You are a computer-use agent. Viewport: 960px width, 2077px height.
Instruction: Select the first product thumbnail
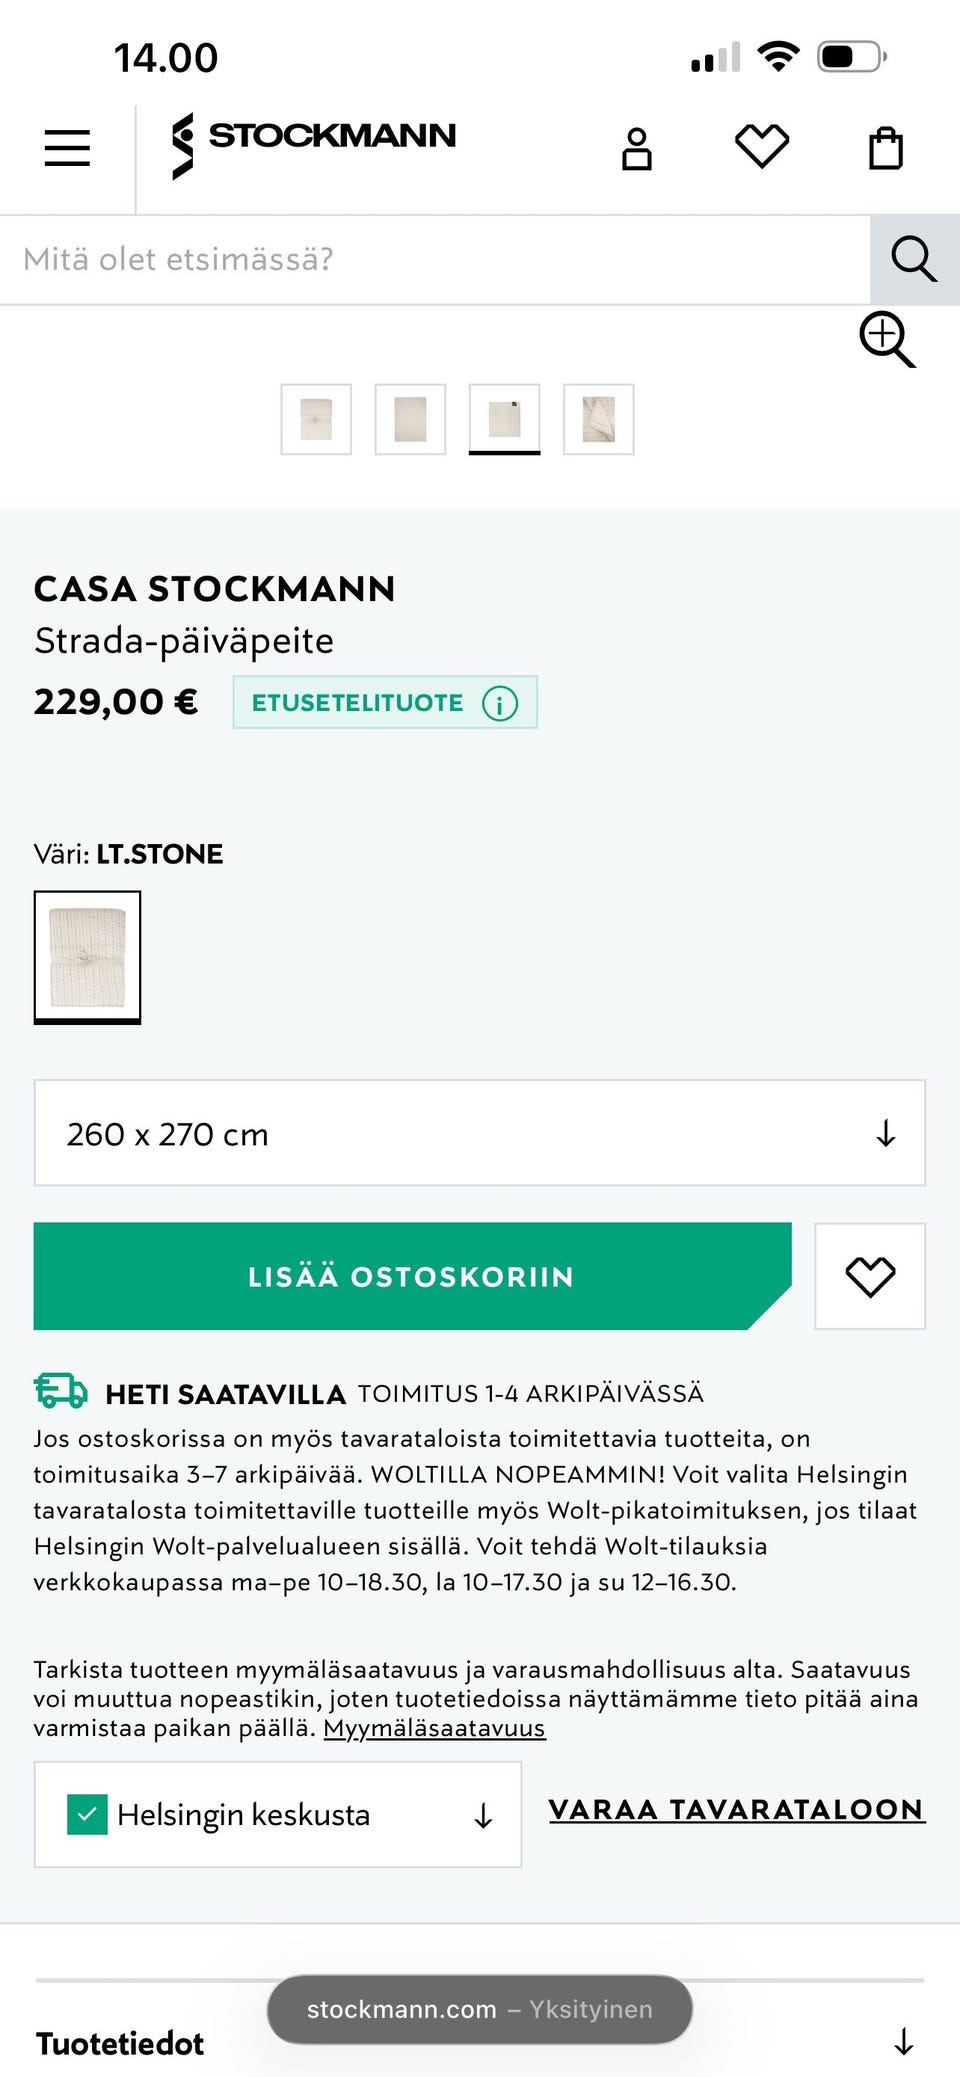[316, 419]
